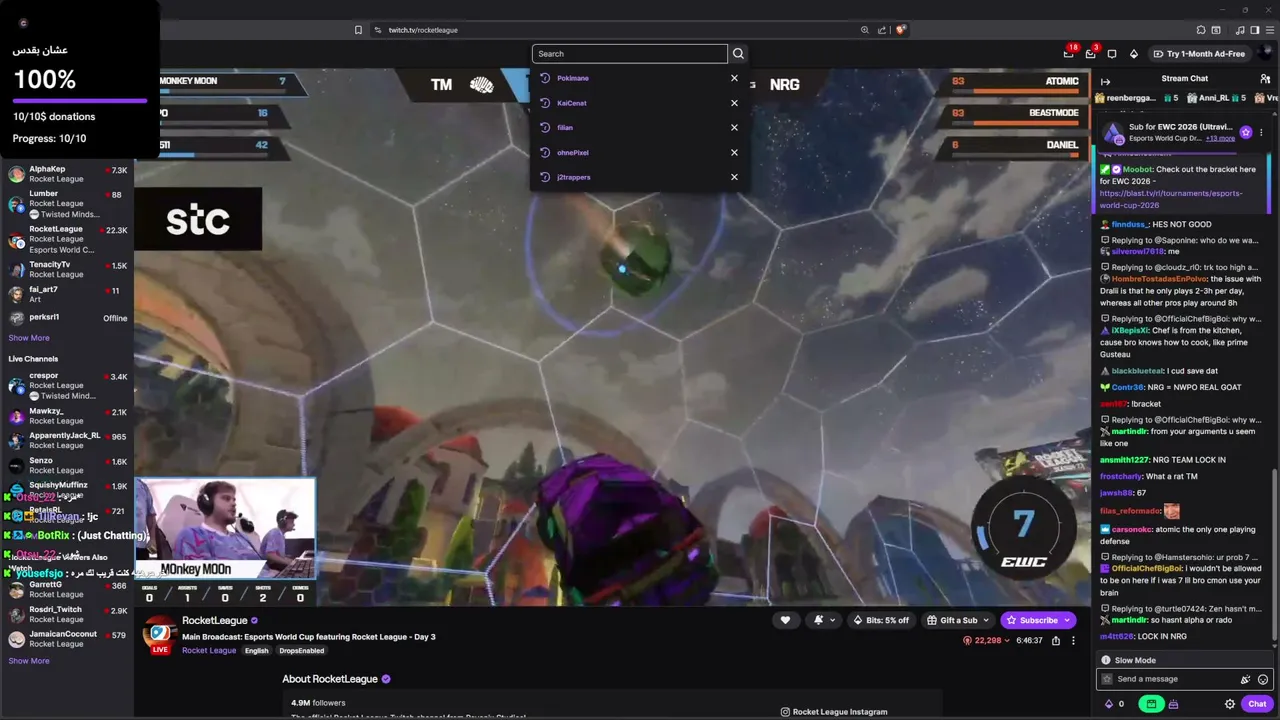Expand viewers-also-watch list with Show More
Viewport: 1280px width, 720px height.
[x=29, y=661]
